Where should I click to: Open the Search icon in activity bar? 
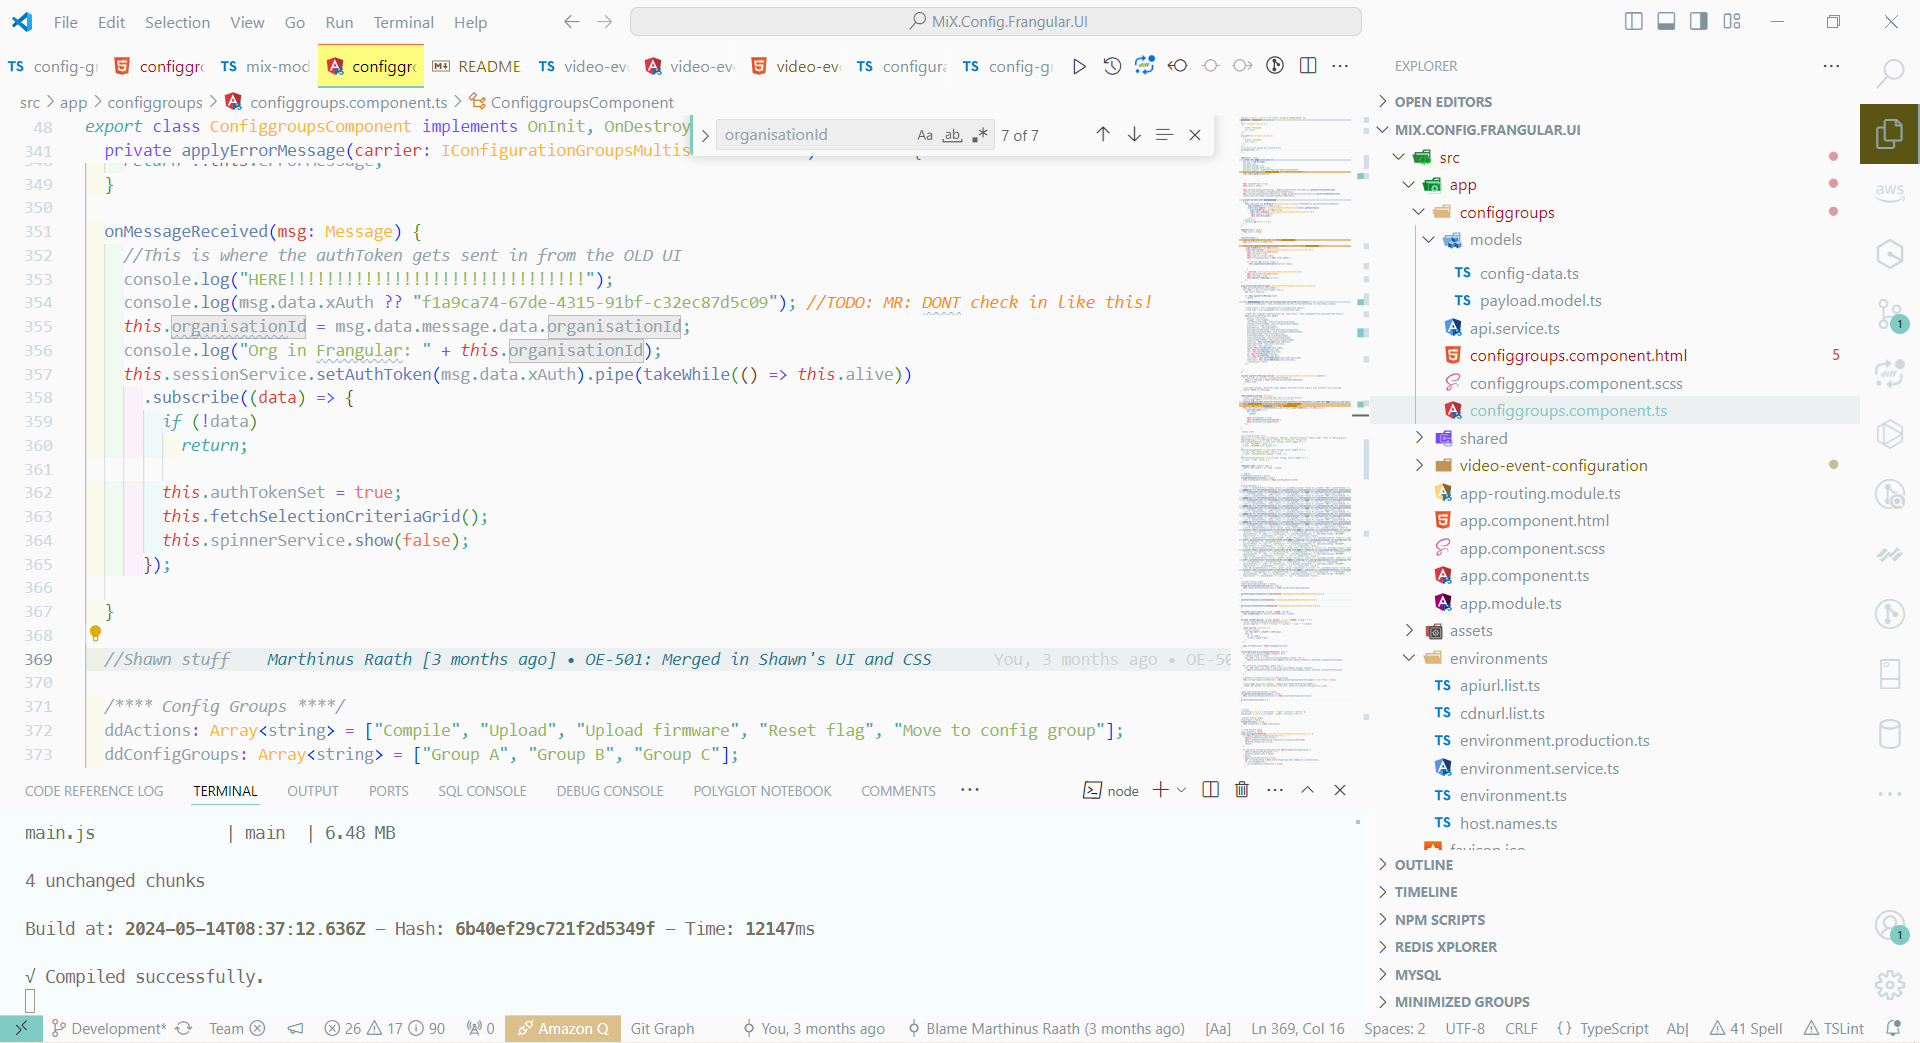coord(1889,73)
